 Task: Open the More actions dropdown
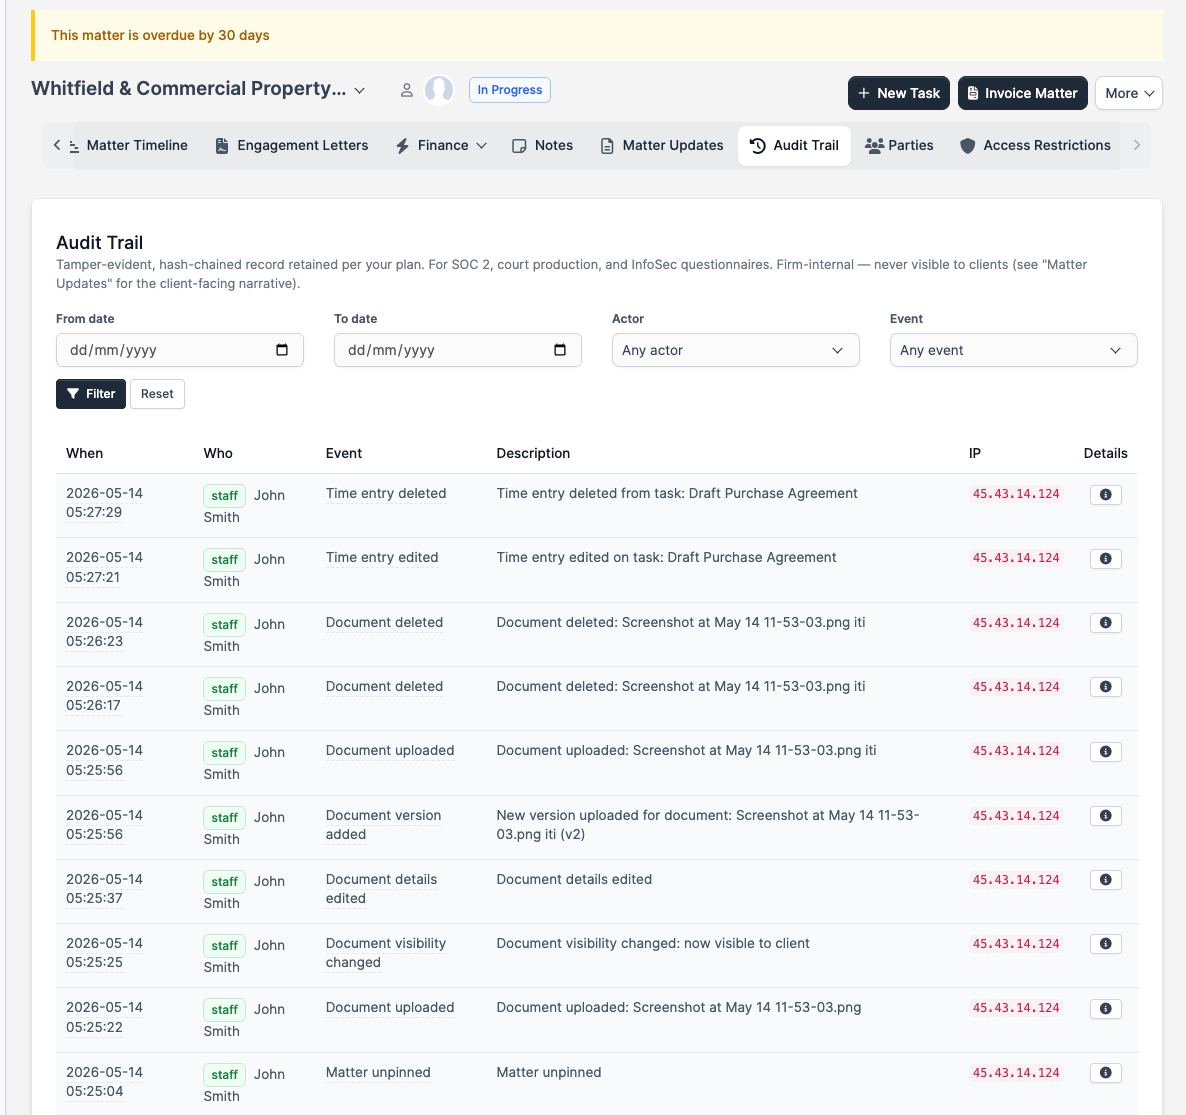pyautogui.click(x=1129, y=93)
